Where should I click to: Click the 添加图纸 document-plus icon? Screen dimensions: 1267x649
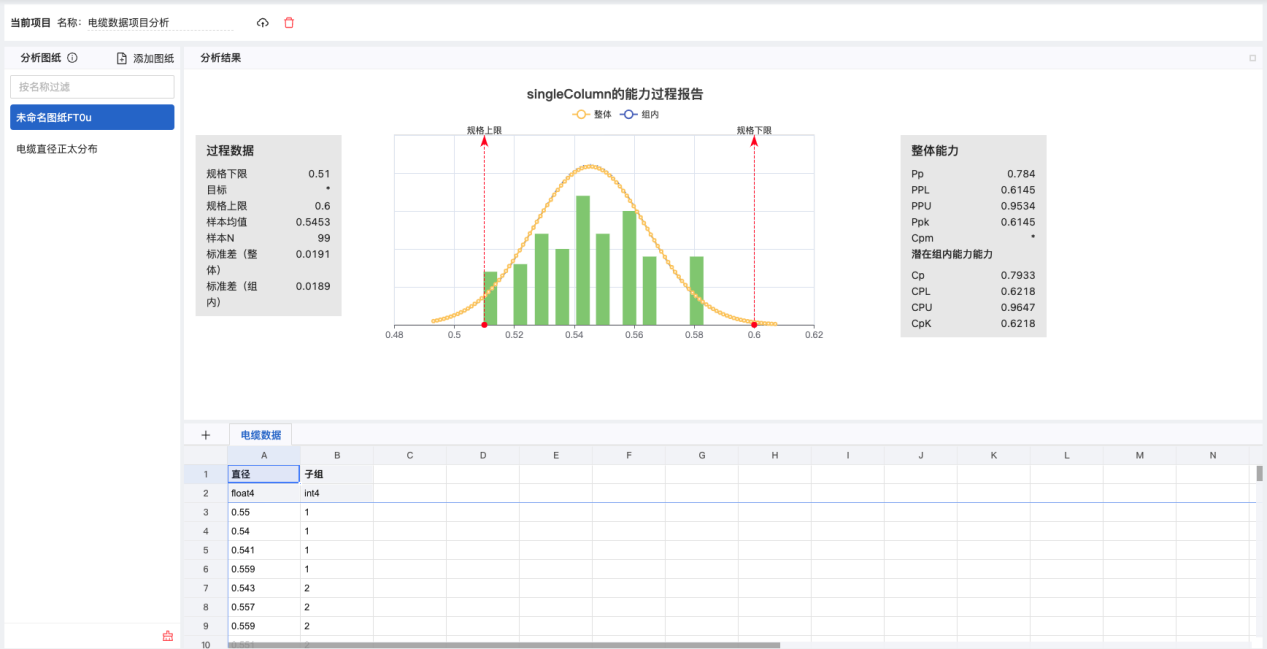coord(122,58)
